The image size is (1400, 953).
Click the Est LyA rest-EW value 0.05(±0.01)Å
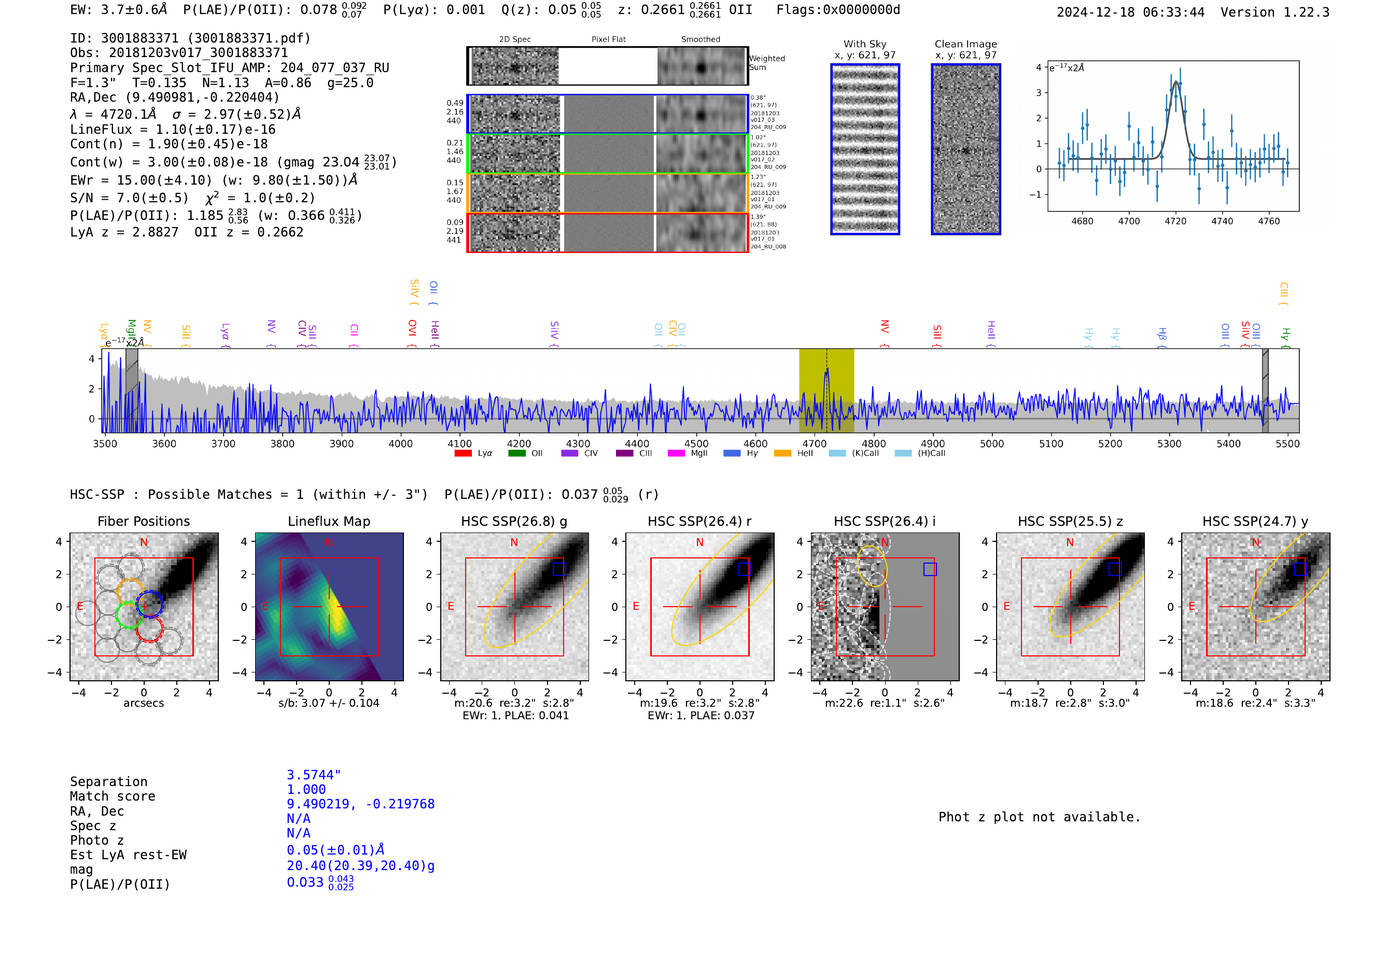(x=336, y=850)
